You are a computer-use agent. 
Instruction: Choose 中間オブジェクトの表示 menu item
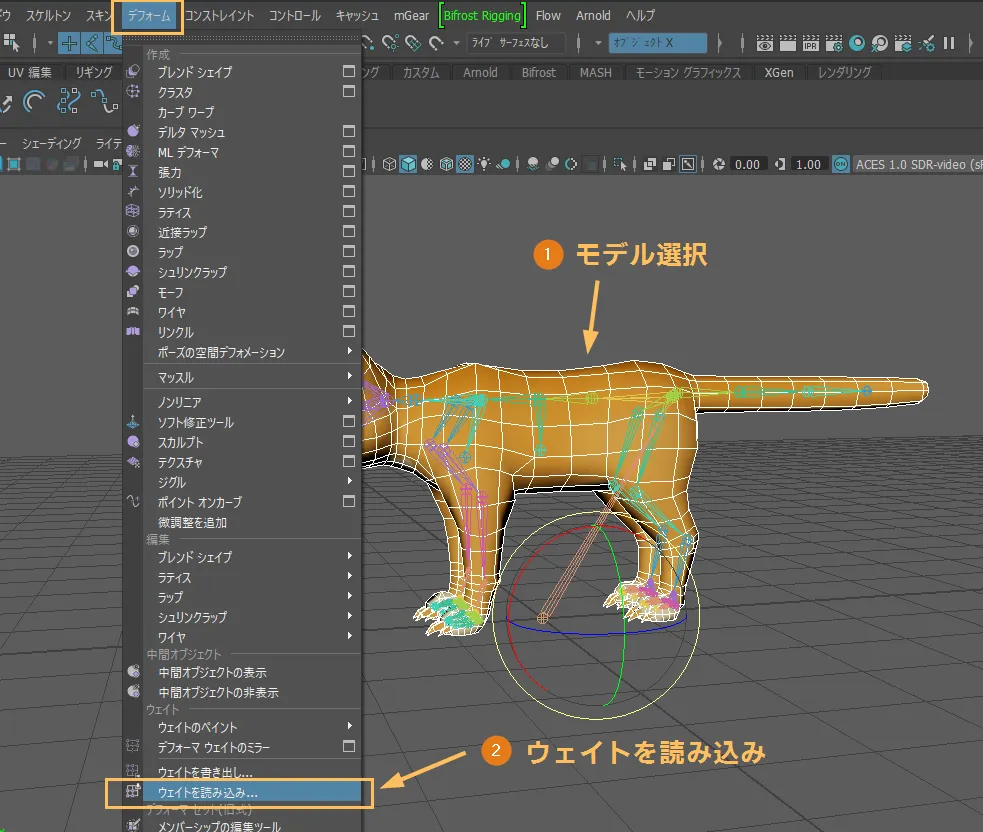pyautogui.click(x=251, y=672)
